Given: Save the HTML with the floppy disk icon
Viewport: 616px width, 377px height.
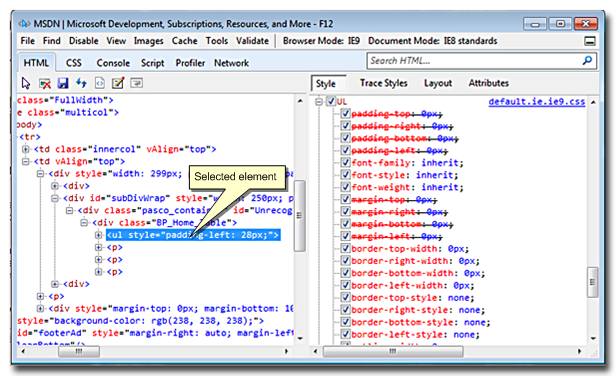Looking at the screenshot, I should click(x=63, y=83).
